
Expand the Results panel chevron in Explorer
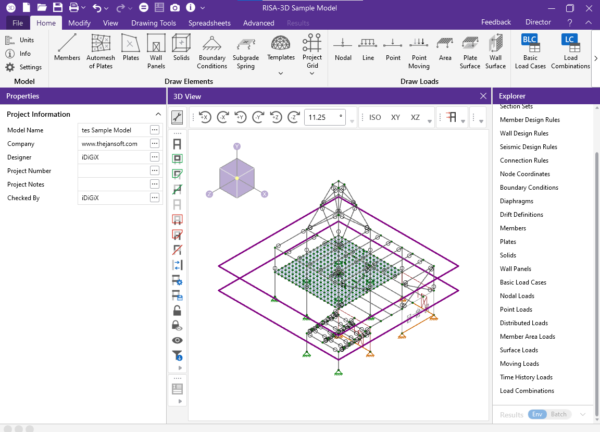tap(583, 414)
